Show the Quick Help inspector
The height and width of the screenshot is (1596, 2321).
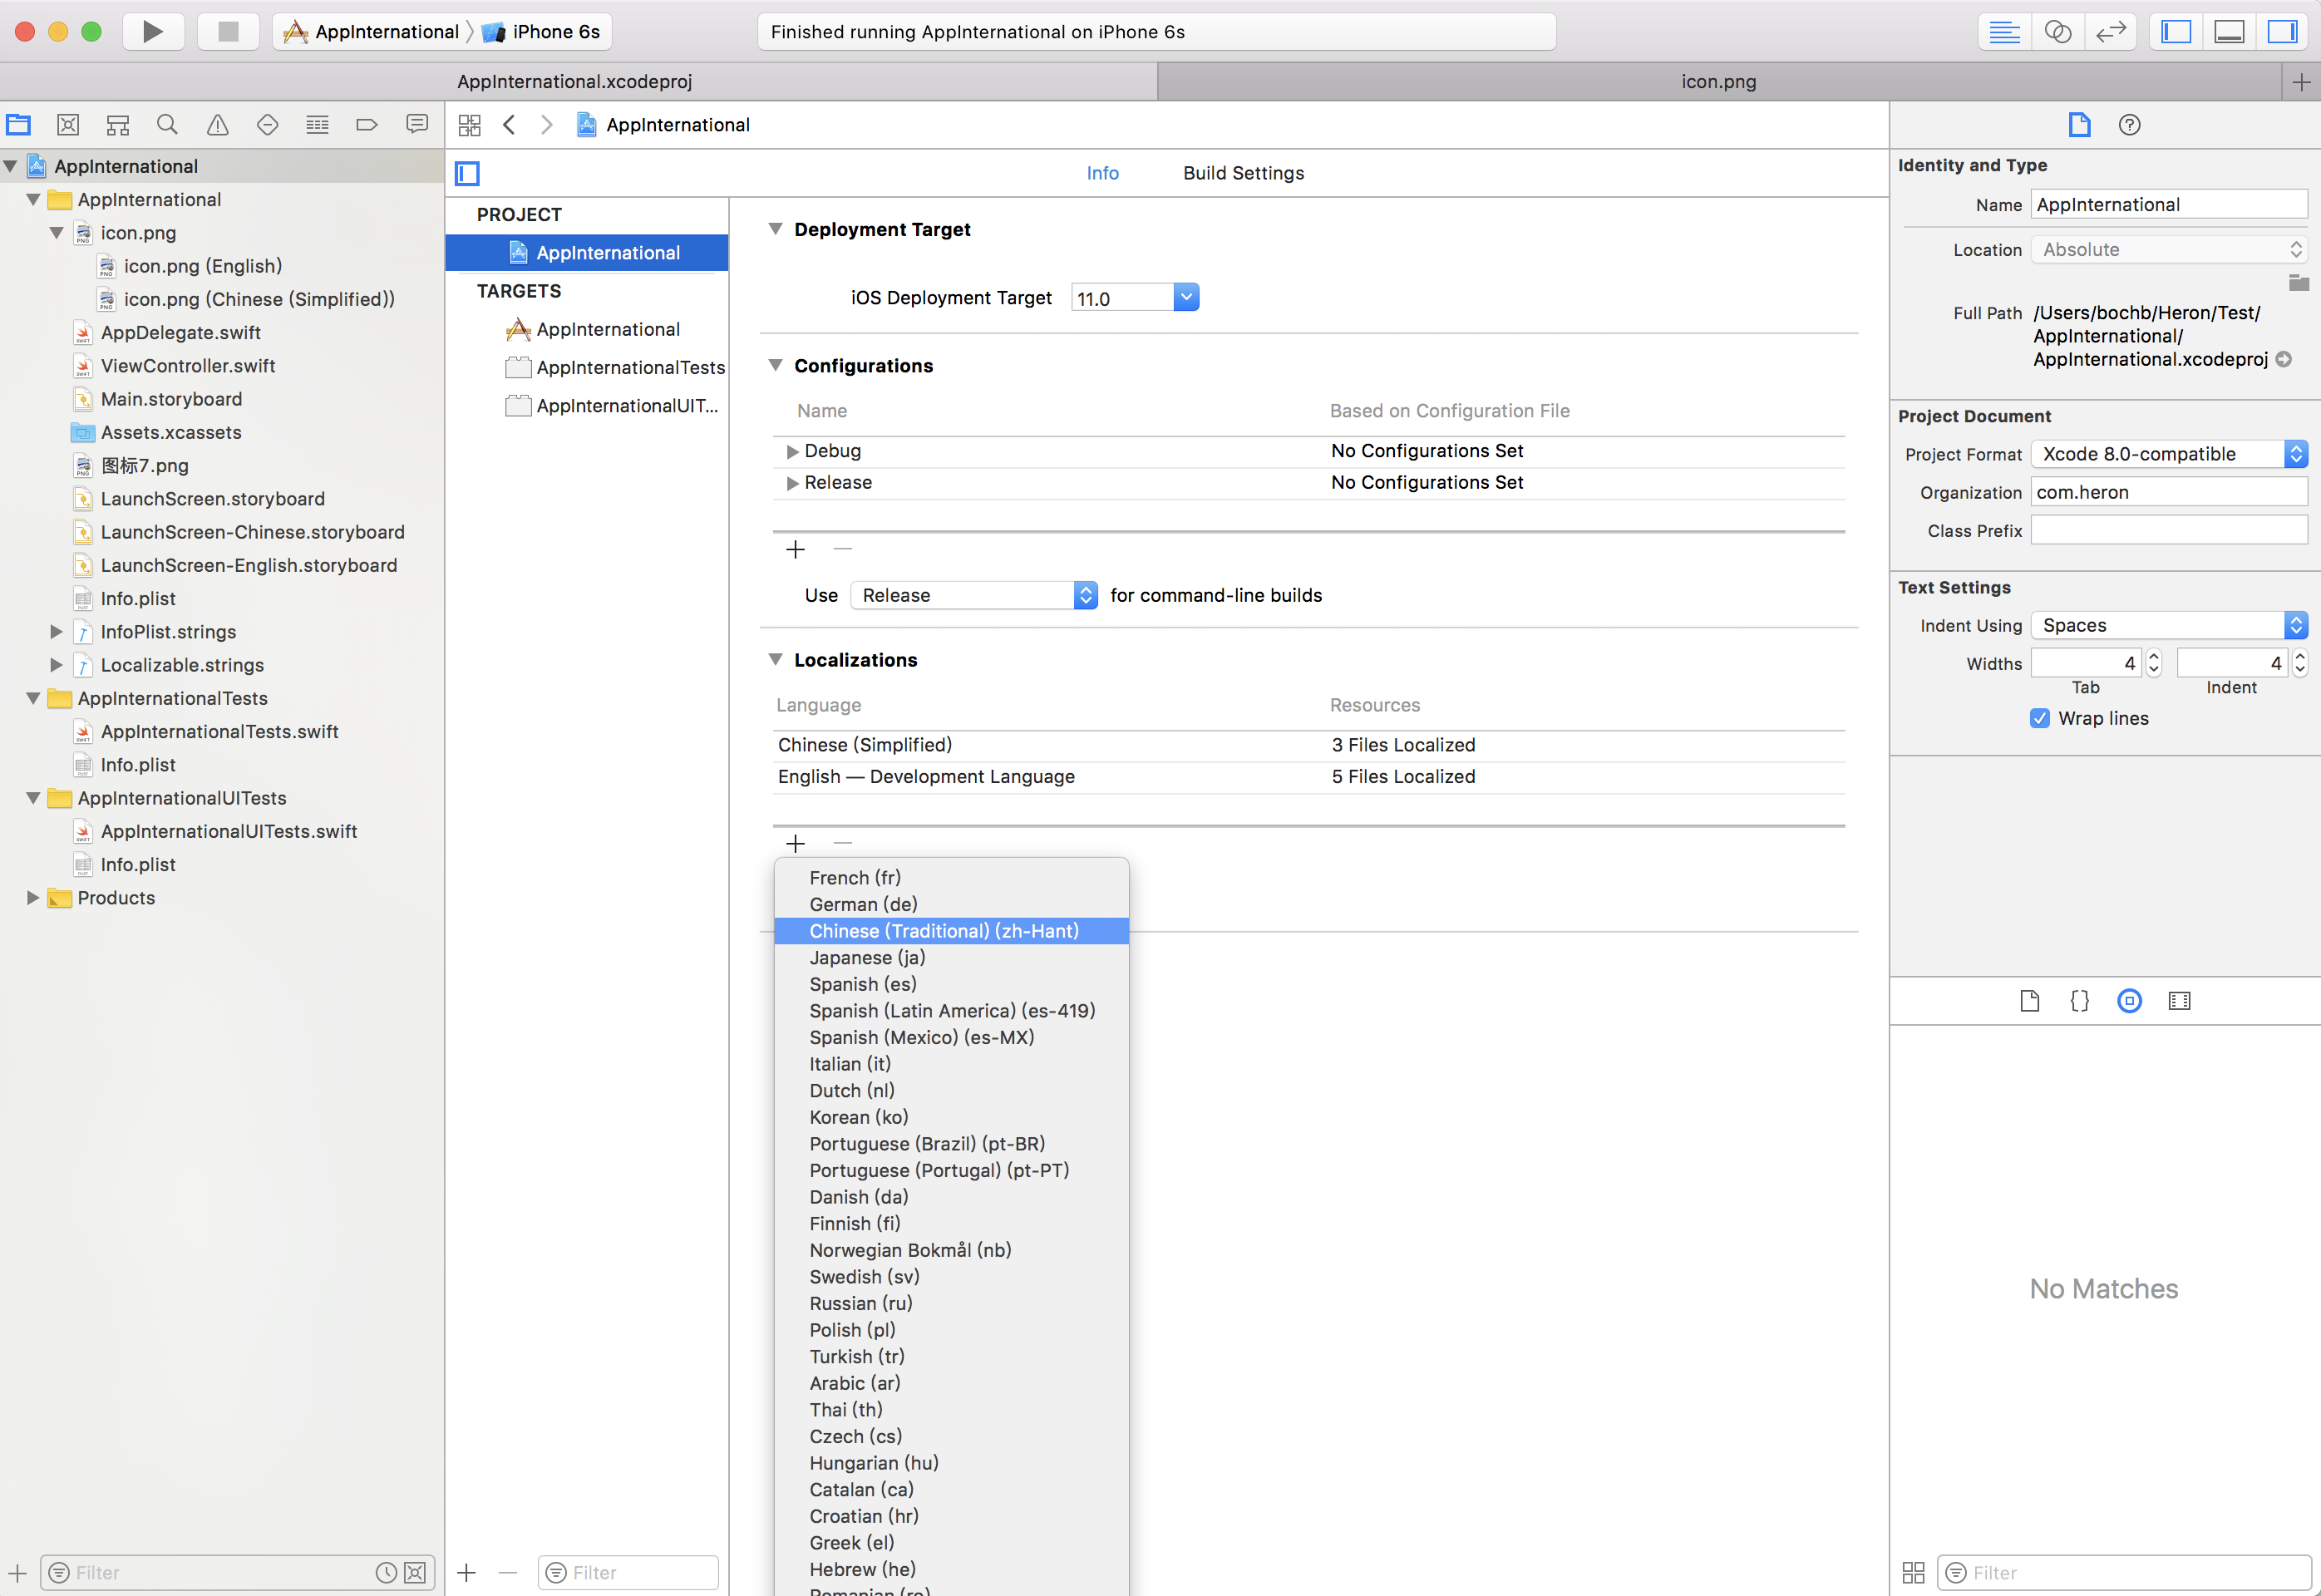[2129, 125]
